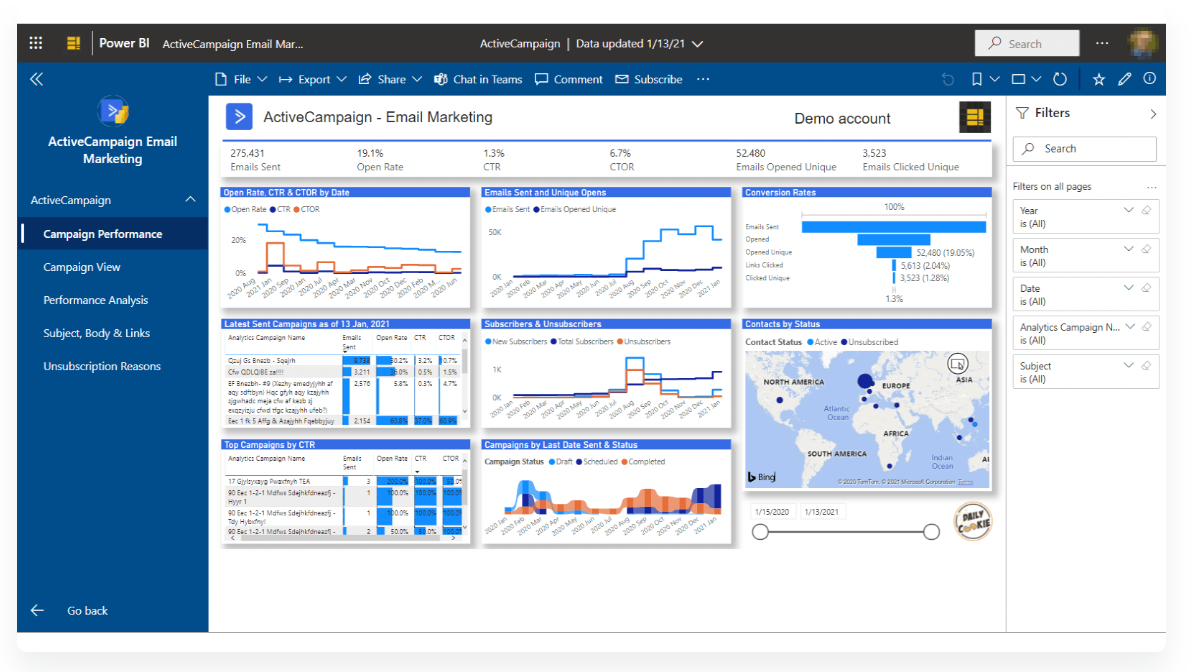Expand the Month filter card chevron

(1129, 249)
